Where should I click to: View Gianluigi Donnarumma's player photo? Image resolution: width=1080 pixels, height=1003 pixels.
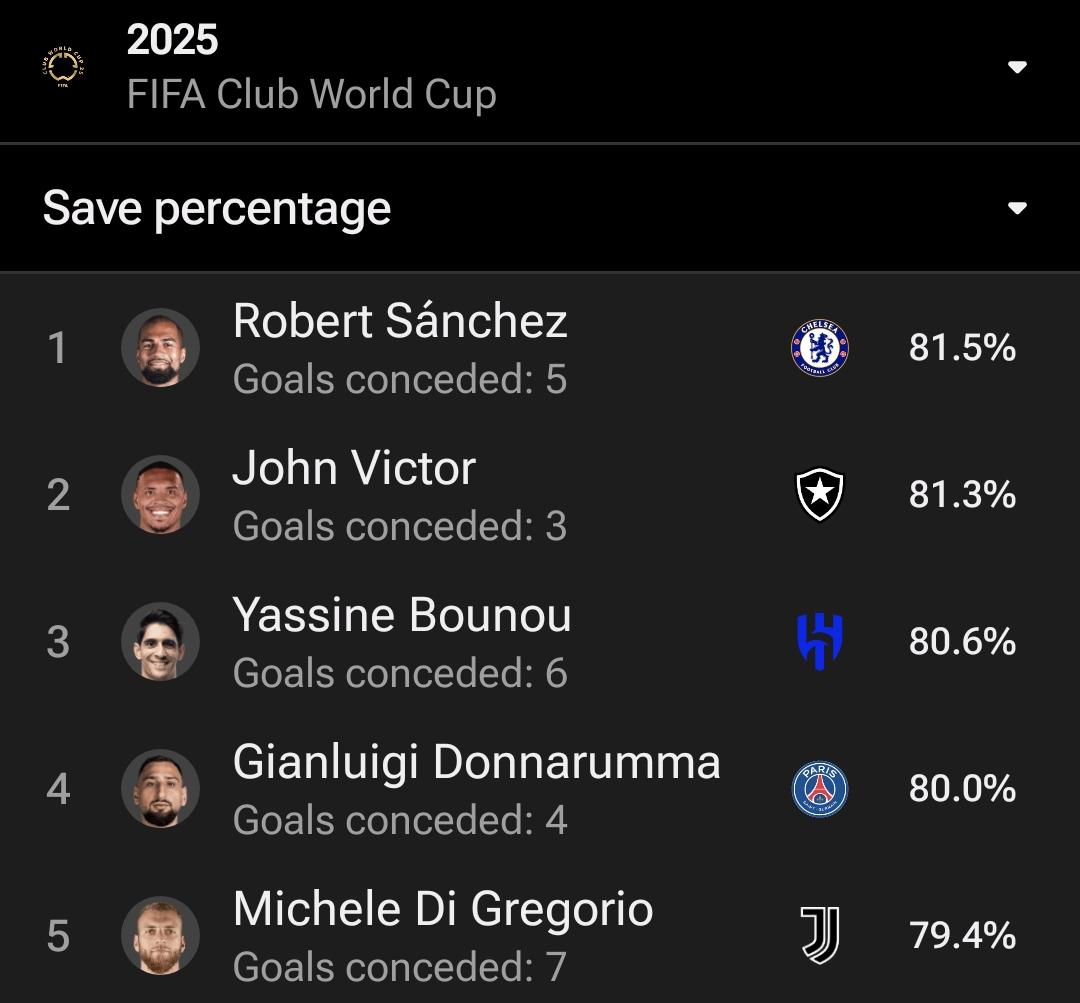click(x=160, y=789)
